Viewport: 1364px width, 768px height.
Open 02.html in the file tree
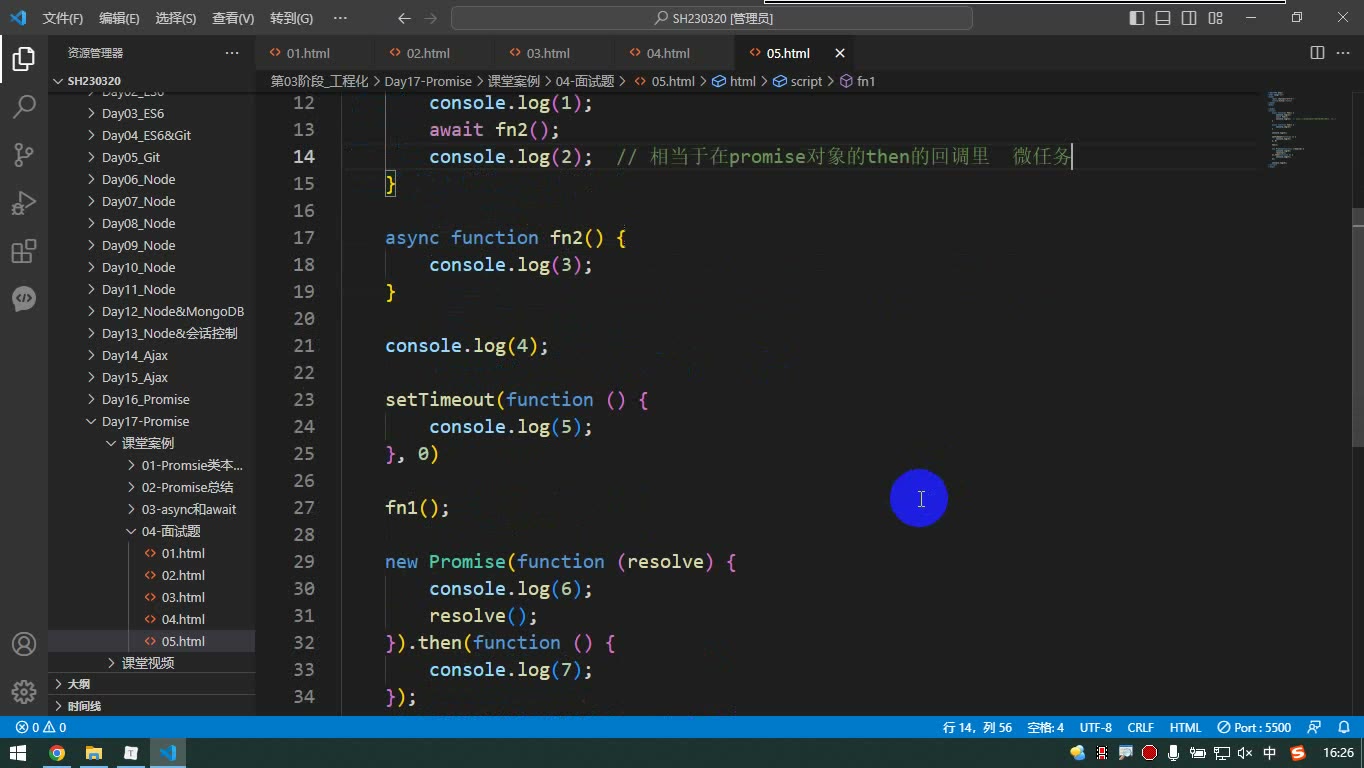coord(183,575)
